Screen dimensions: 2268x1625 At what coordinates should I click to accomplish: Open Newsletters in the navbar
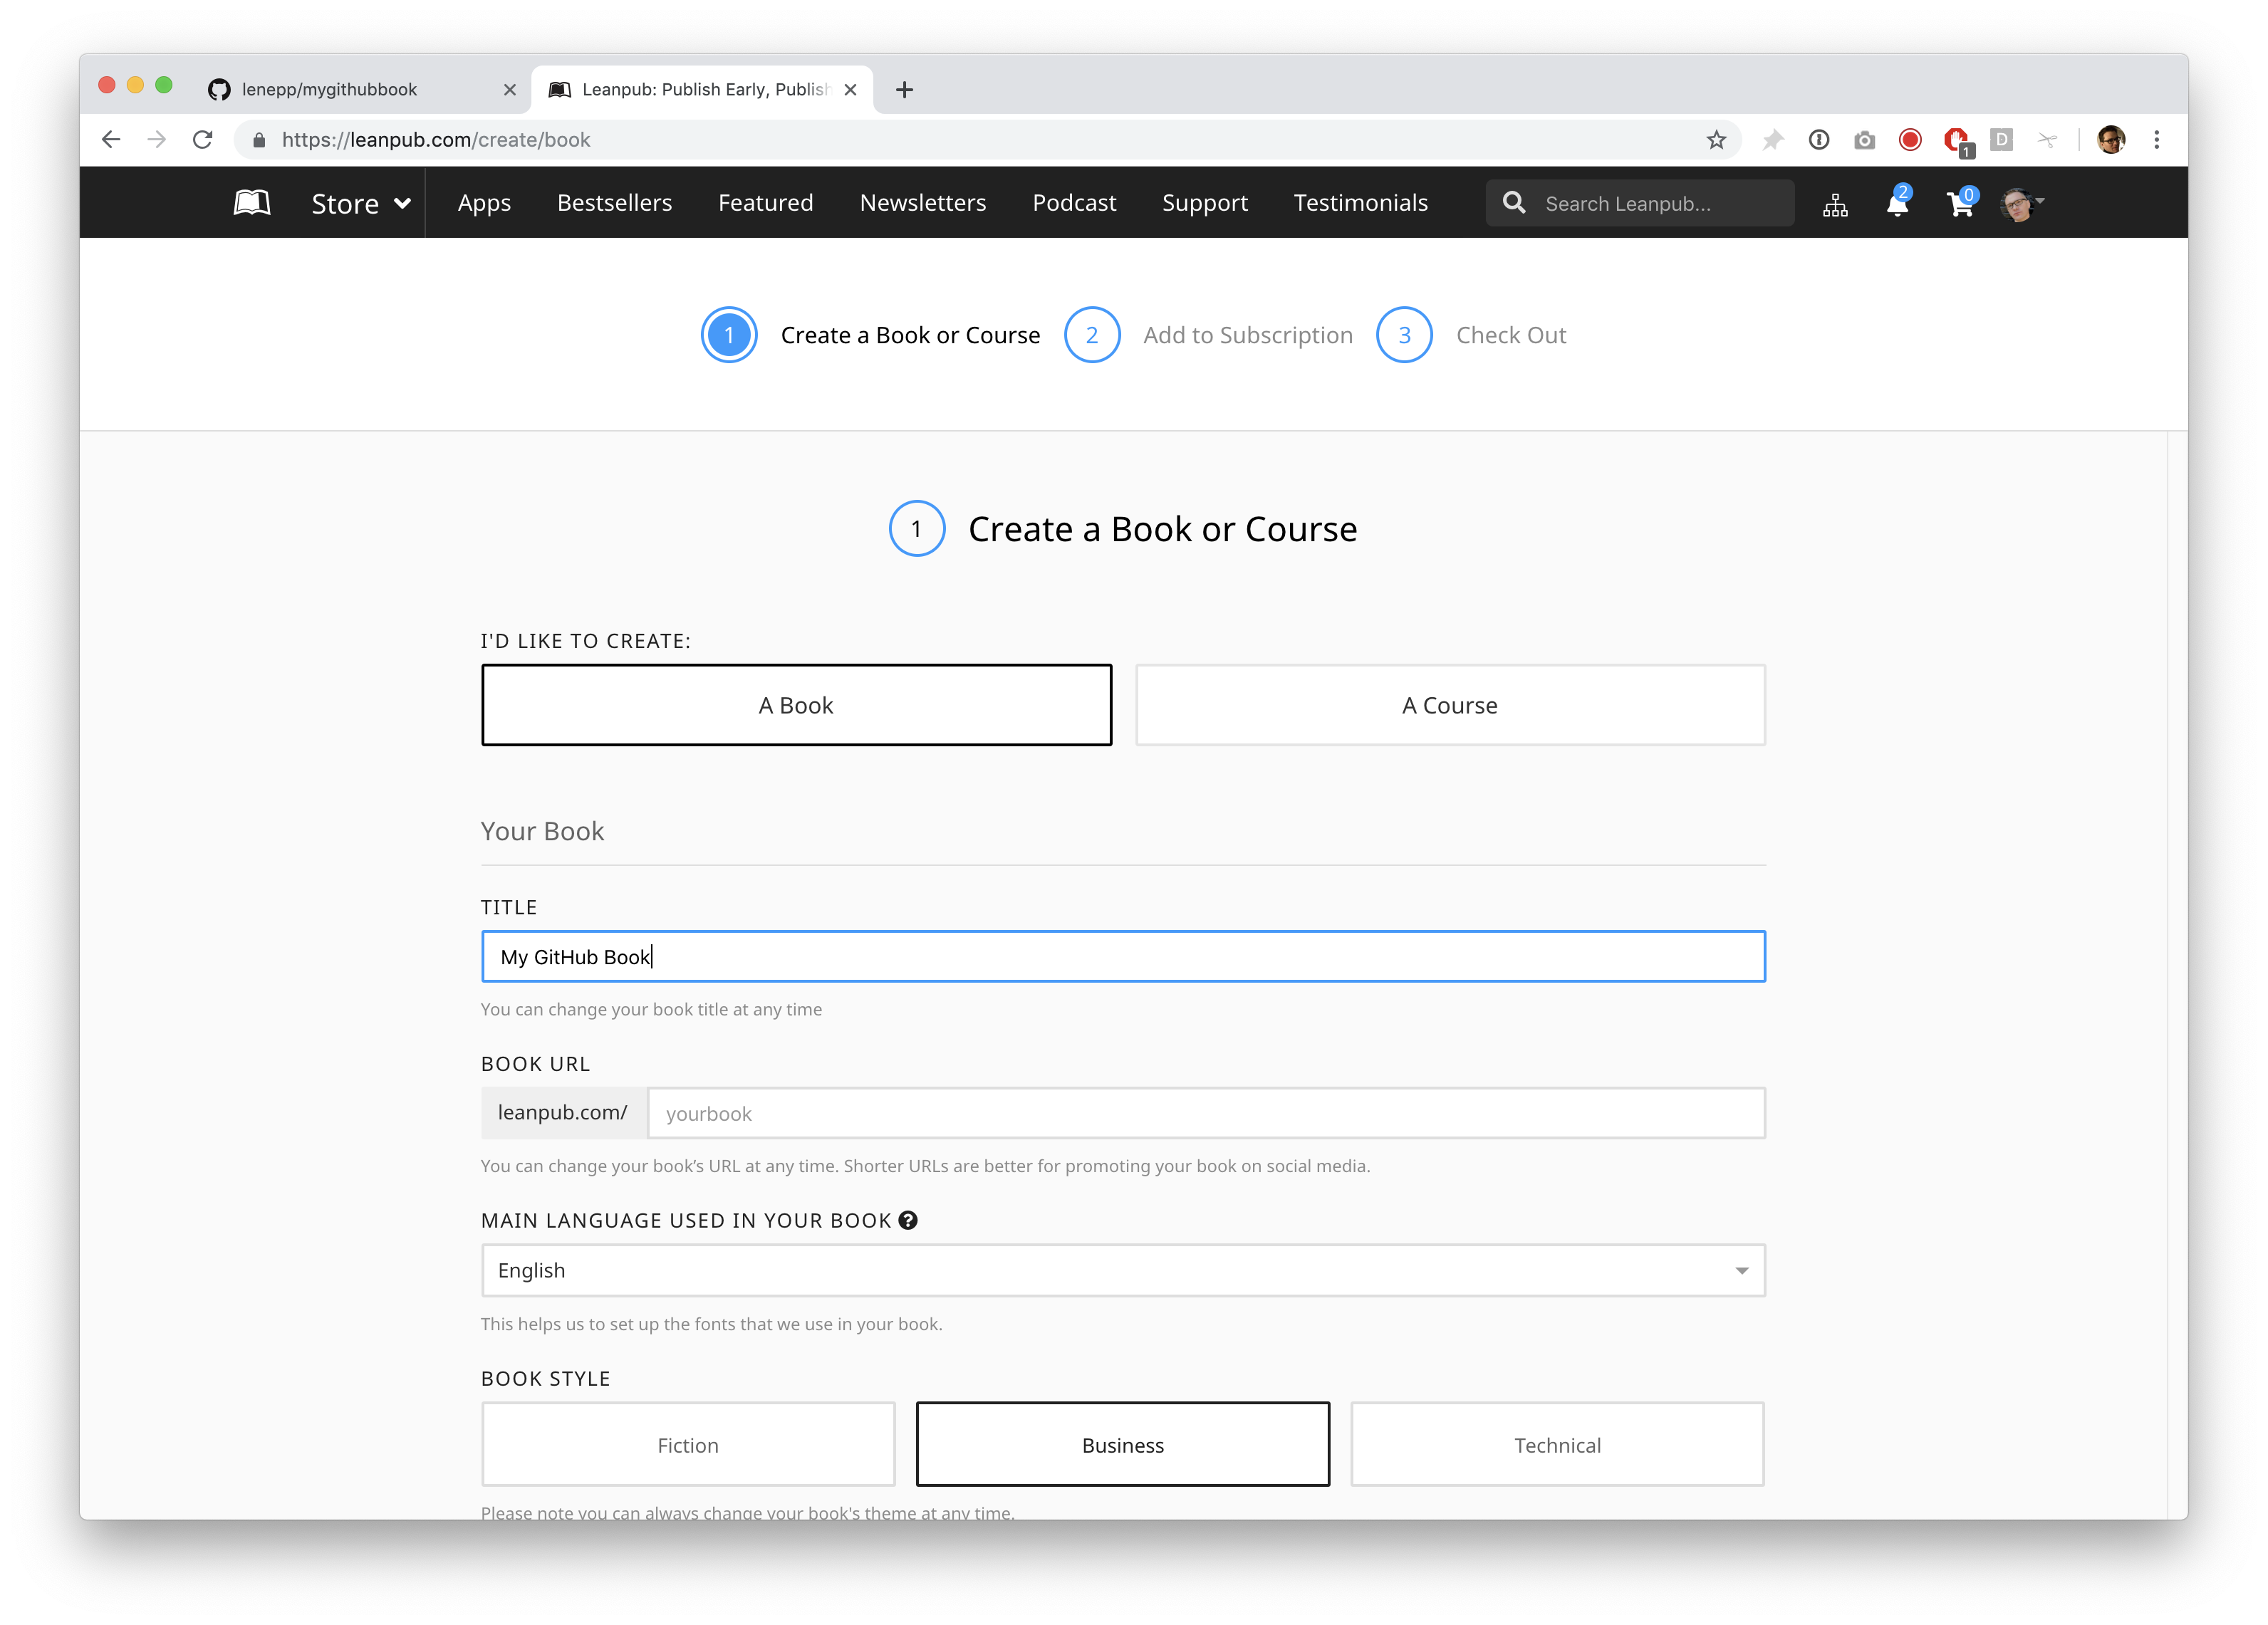click(922, 203)
